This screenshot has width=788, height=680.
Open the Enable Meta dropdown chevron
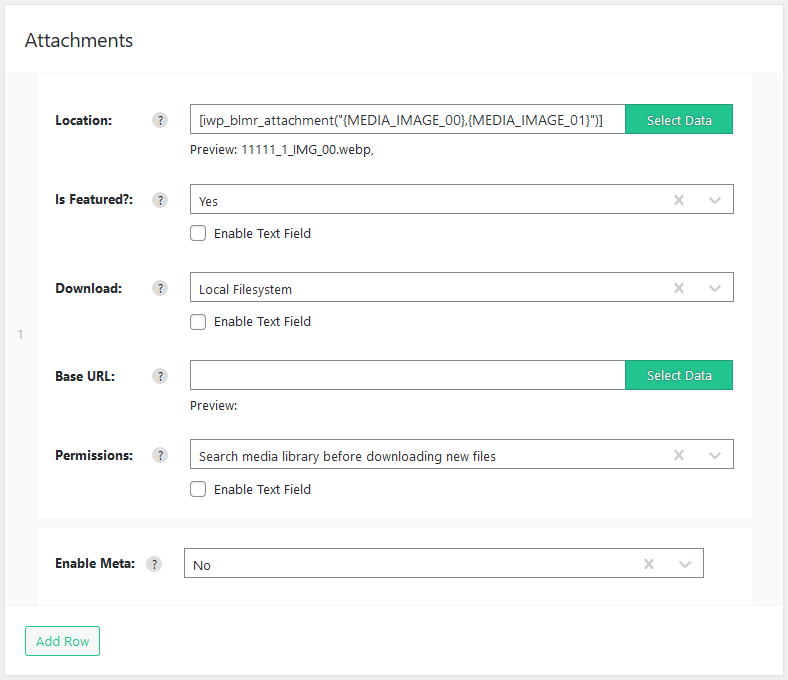point(684,564)
